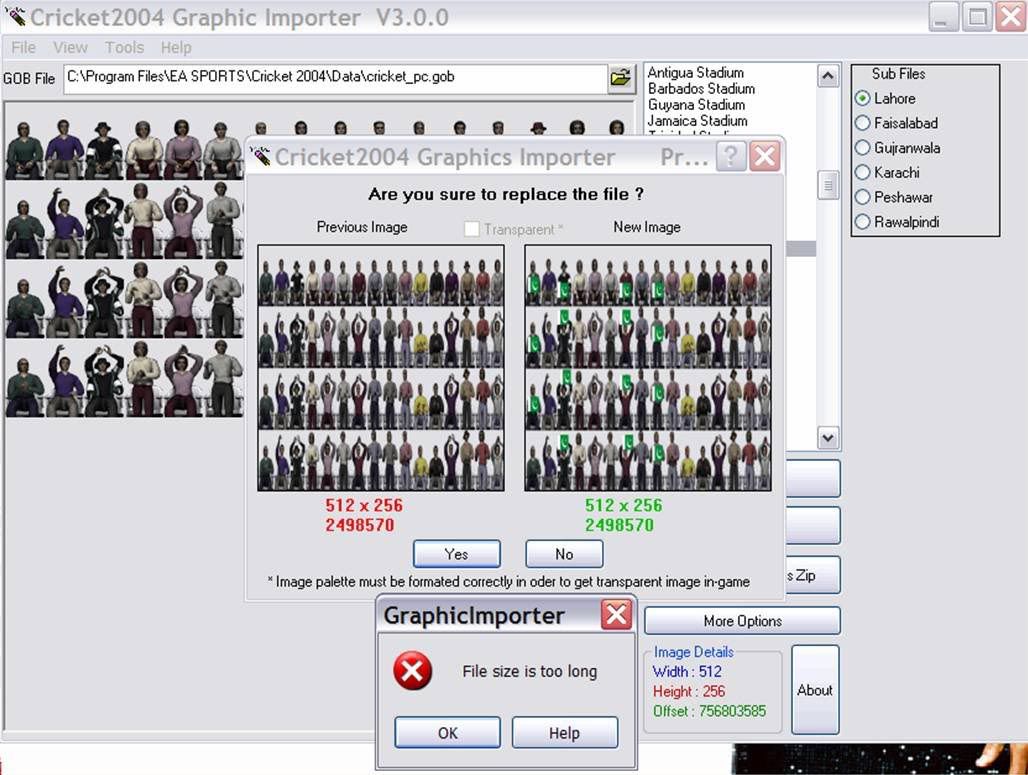Click the 'File size is too long' message

[x=530, y=671]
